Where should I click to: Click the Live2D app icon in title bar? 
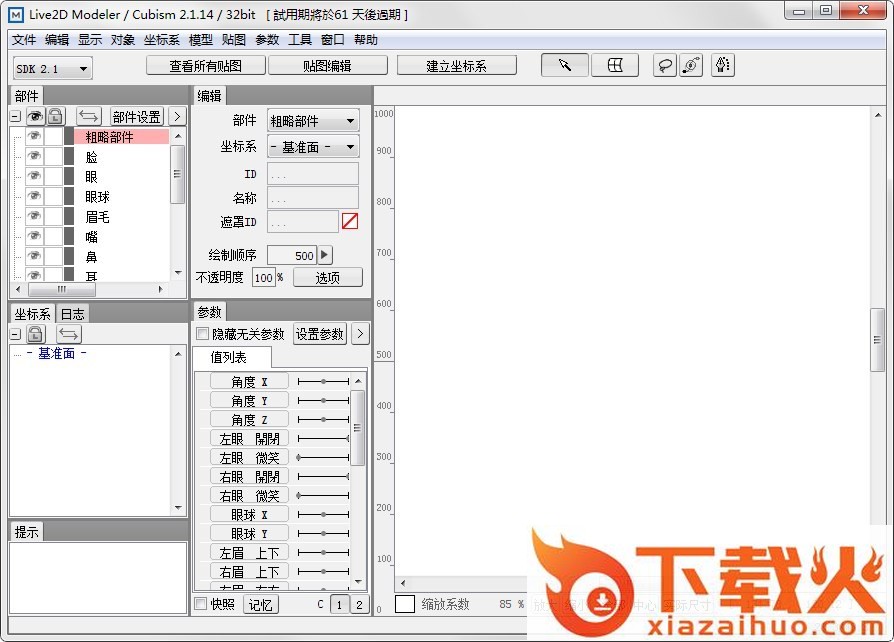click(17, 14)
